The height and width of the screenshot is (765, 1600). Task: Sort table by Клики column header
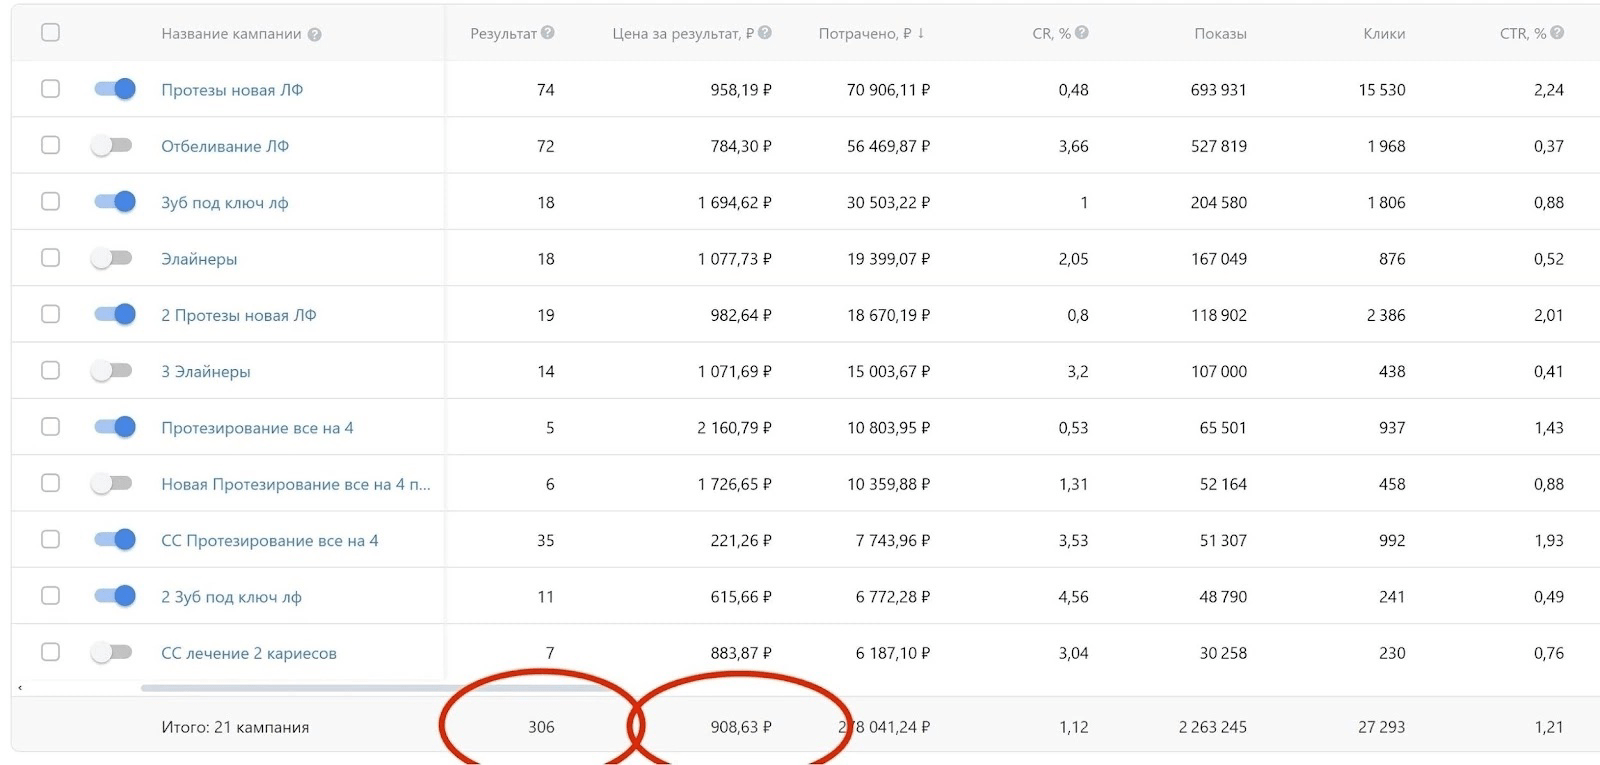1384,34
